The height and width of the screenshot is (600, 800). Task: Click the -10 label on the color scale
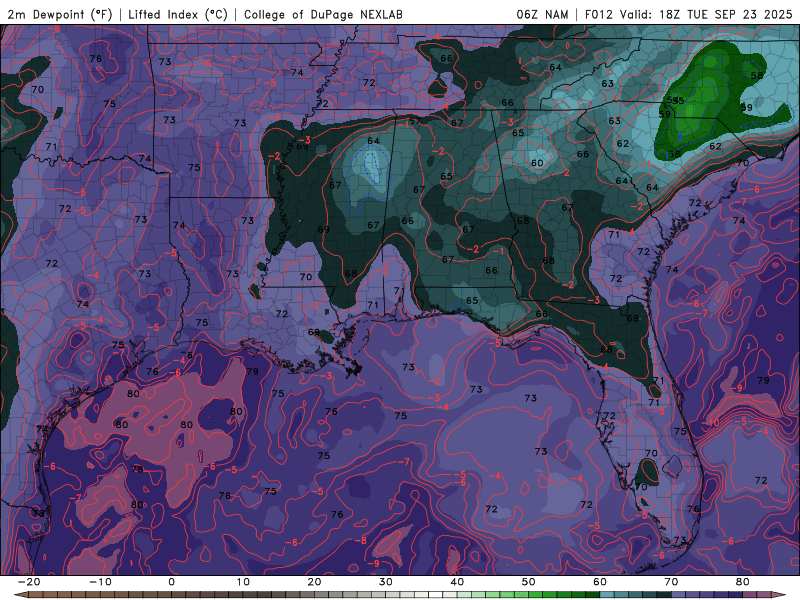click(100, 582)
